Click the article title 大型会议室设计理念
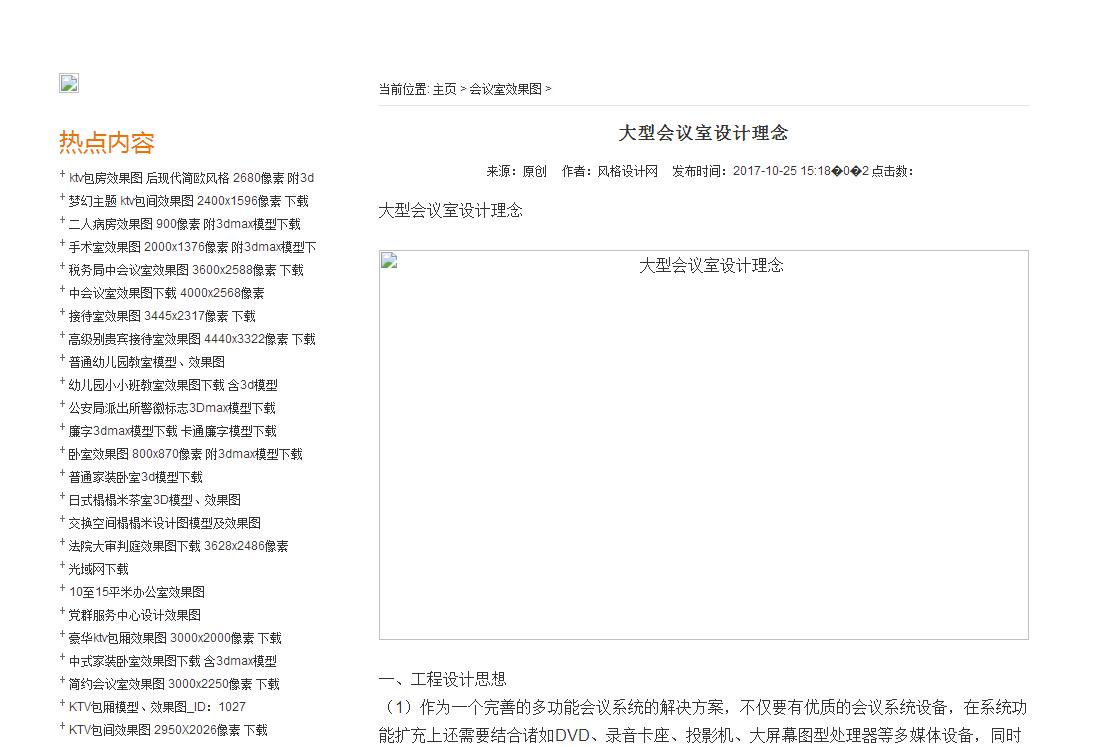The image size is (1104, 747). [702, 131]
